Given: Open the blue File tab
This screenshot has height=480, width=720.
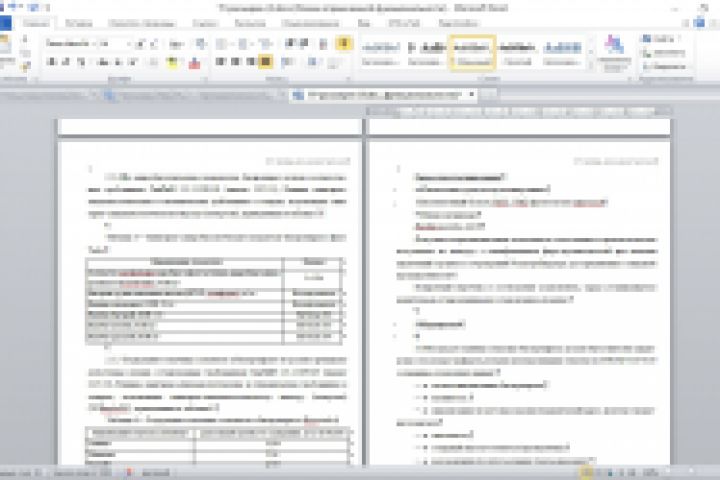Looking at the screenshot, I should coord(6,23).
